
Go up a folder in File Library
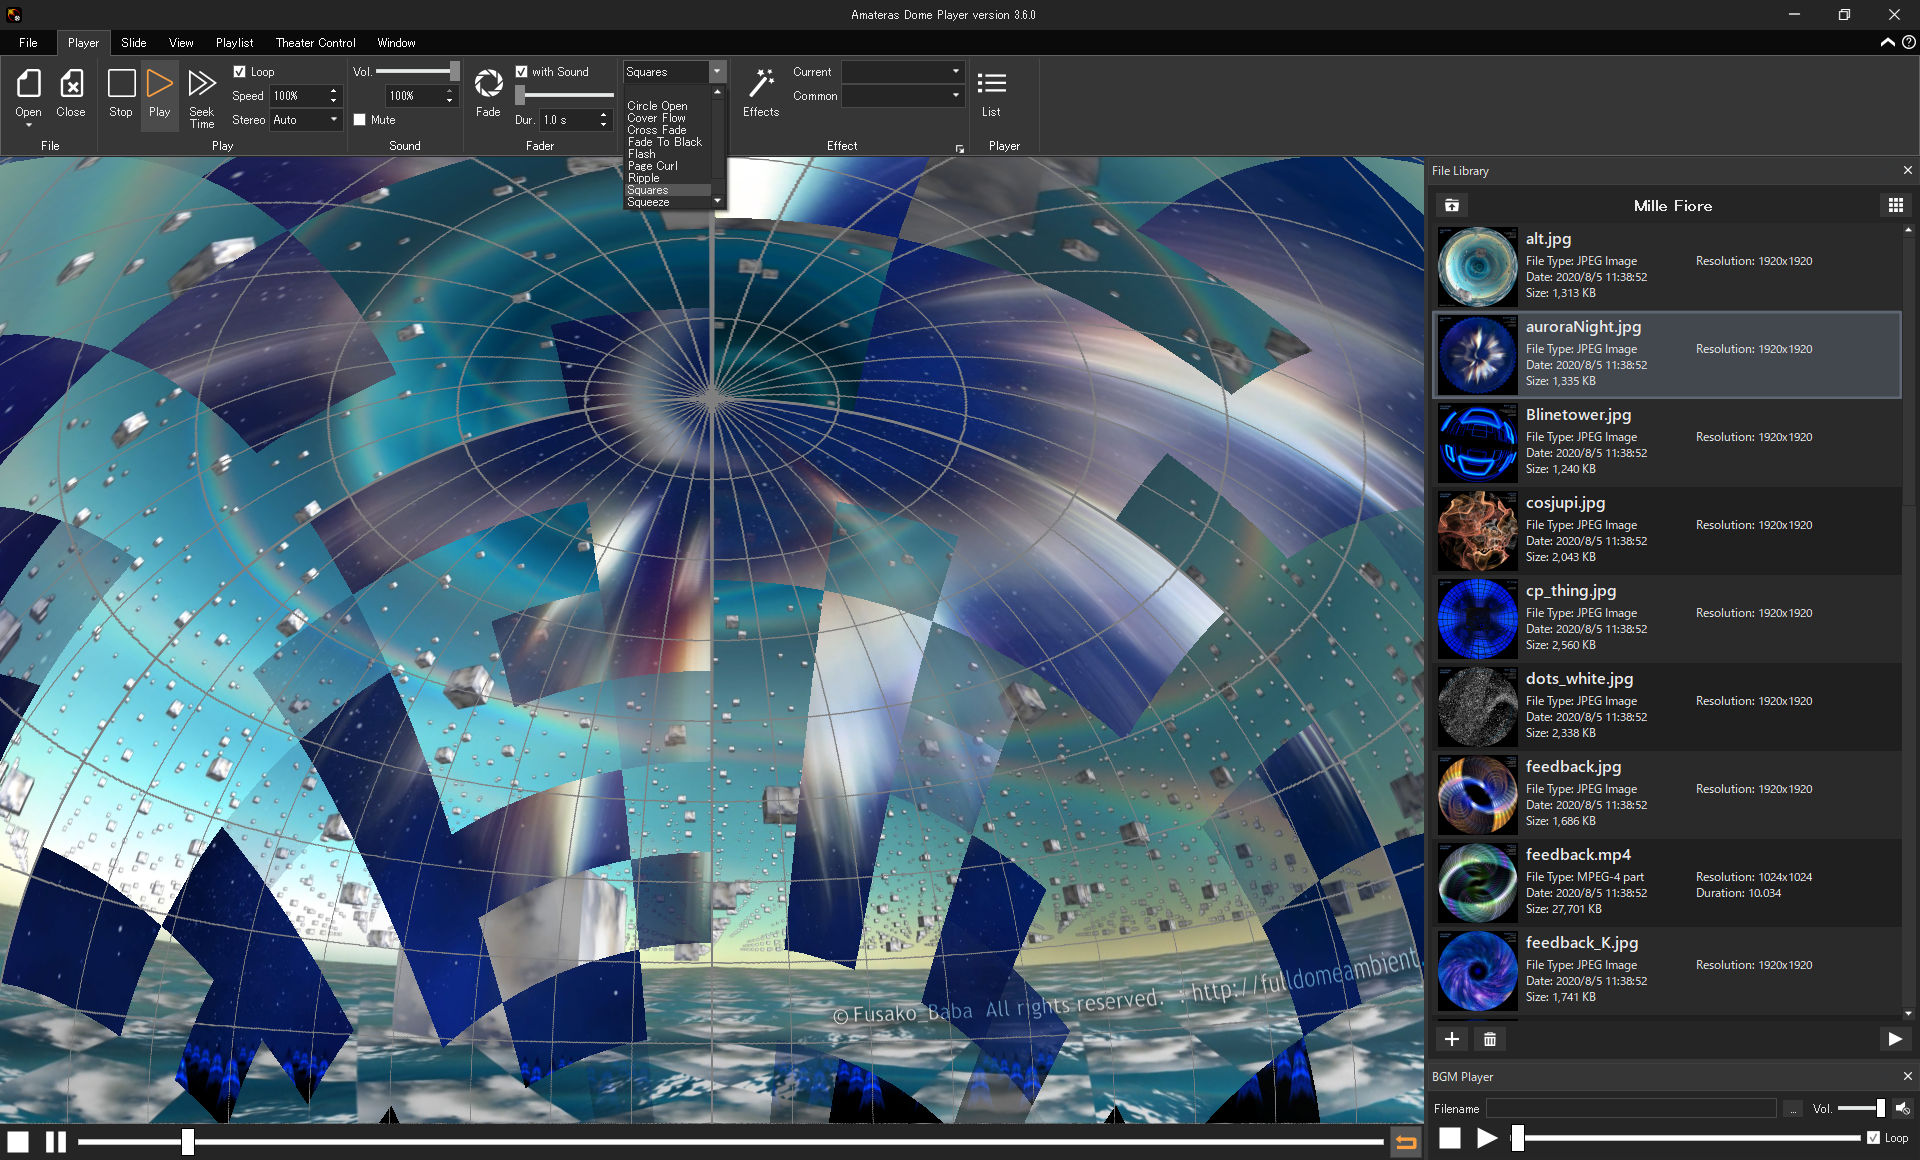pos(1452,205)
